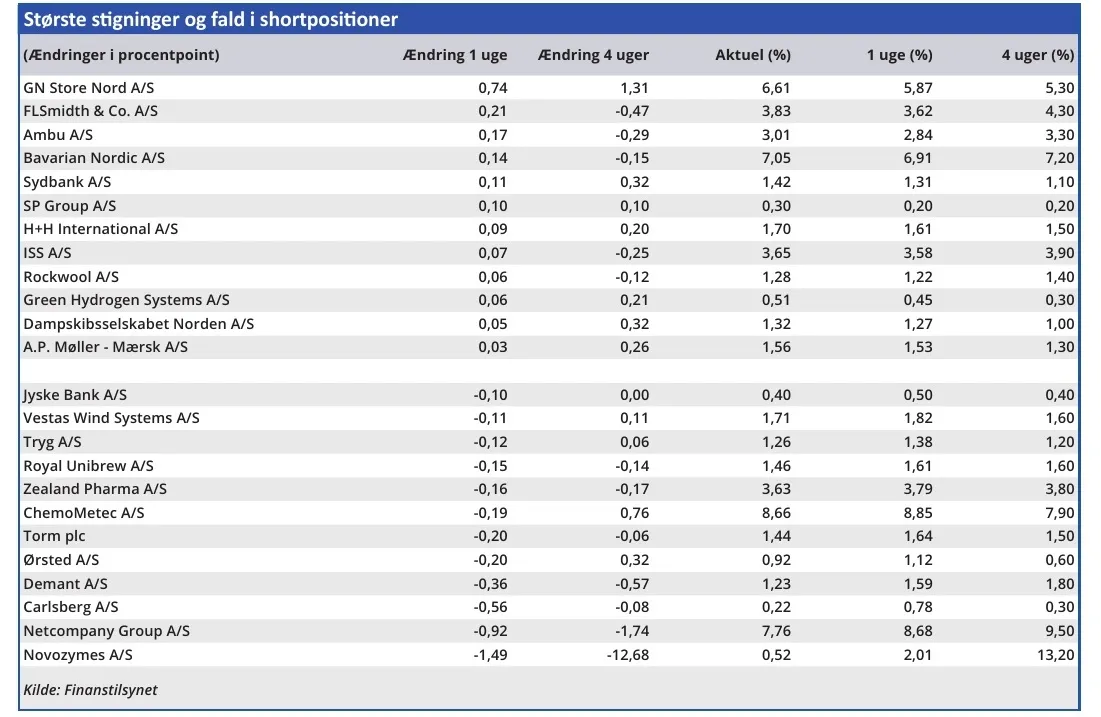Select the Netcompany Group A/S row

tap(106, 631)
